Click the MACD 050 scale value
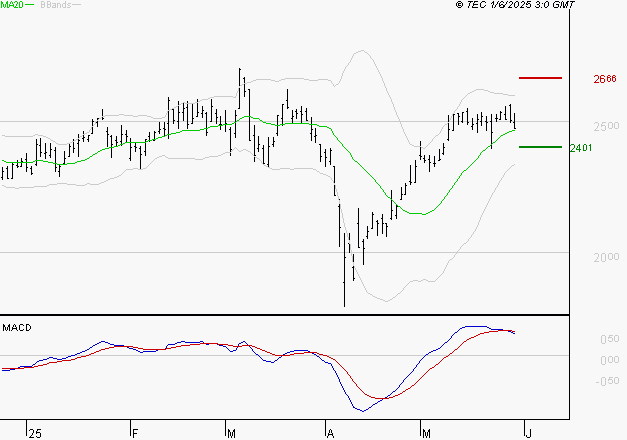The width and height of the screenshot is (627, 440). 609,339
